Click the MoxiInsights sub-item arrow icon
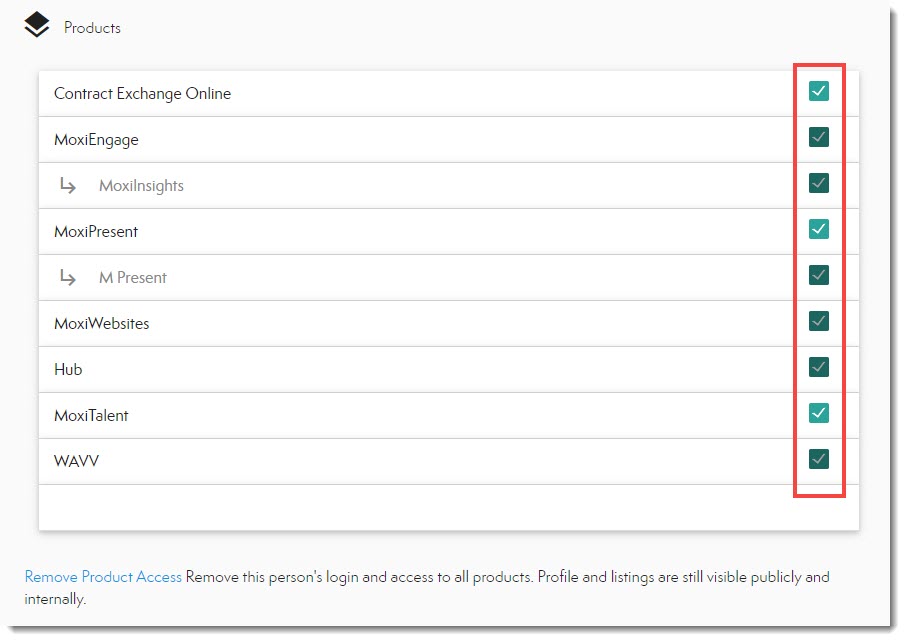 tap(68, 185)
